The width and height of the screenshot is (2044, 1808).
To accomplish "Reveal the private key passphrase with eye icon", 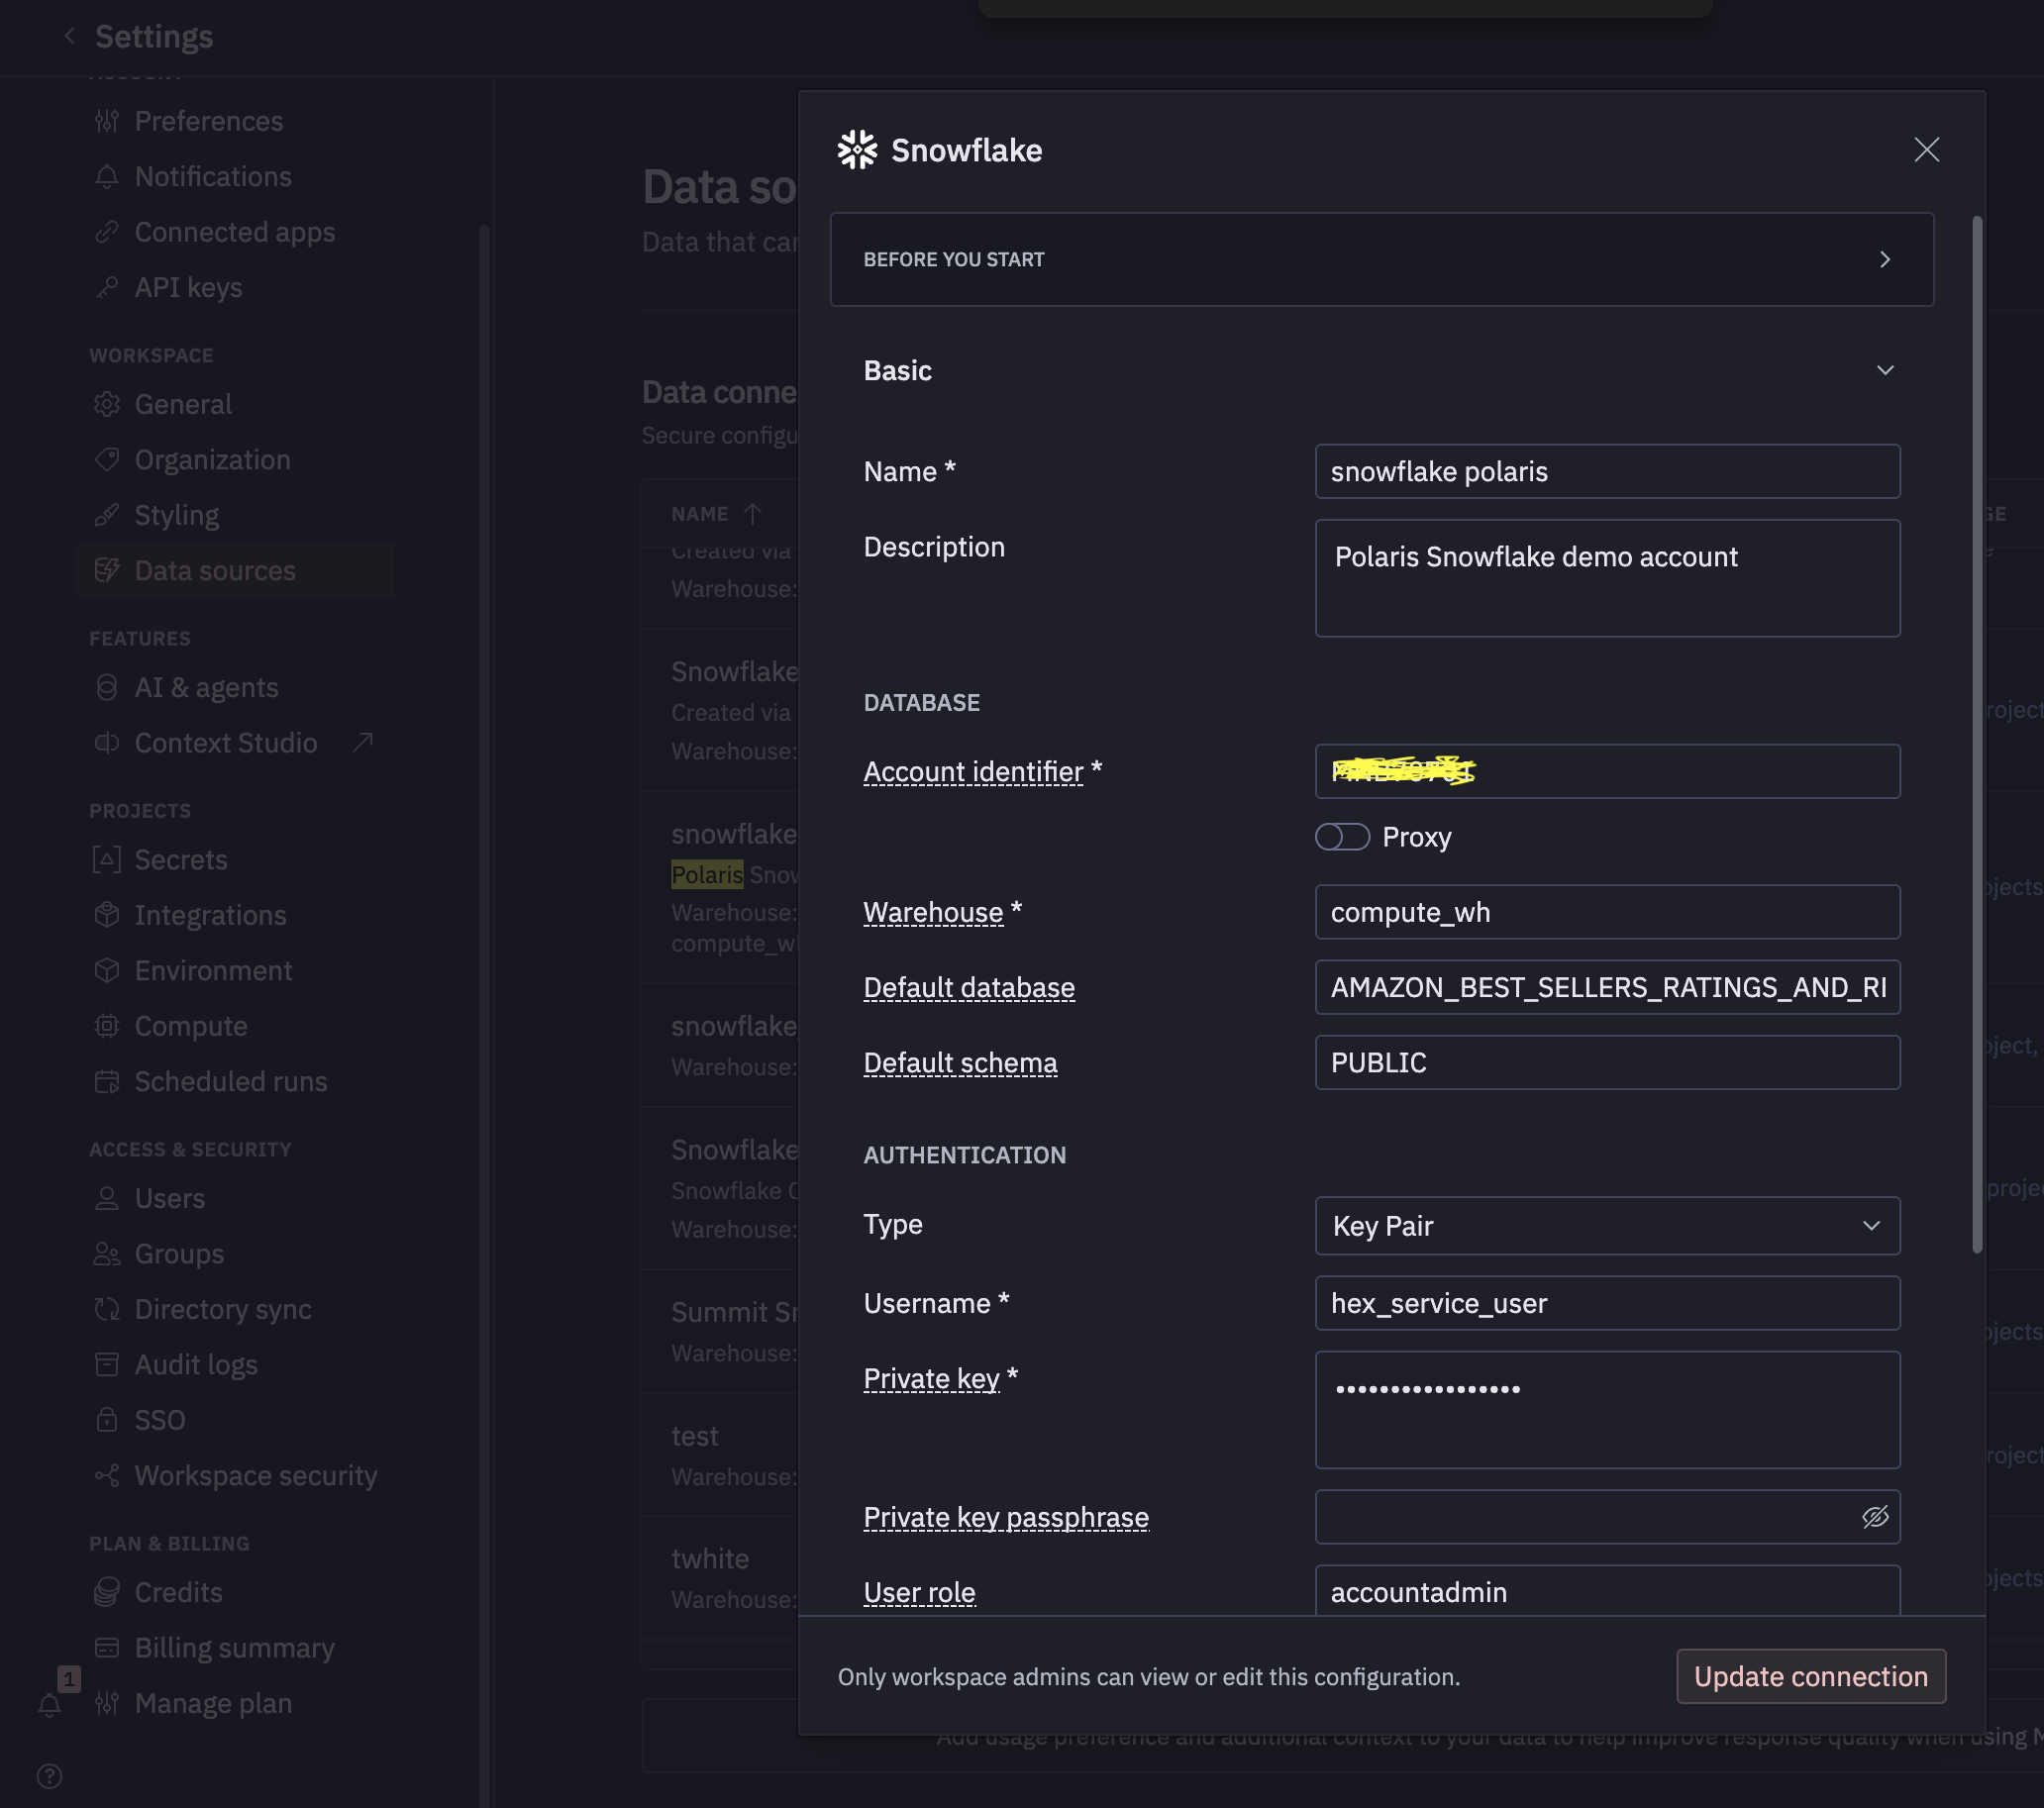I will tap(1875, 1517).
